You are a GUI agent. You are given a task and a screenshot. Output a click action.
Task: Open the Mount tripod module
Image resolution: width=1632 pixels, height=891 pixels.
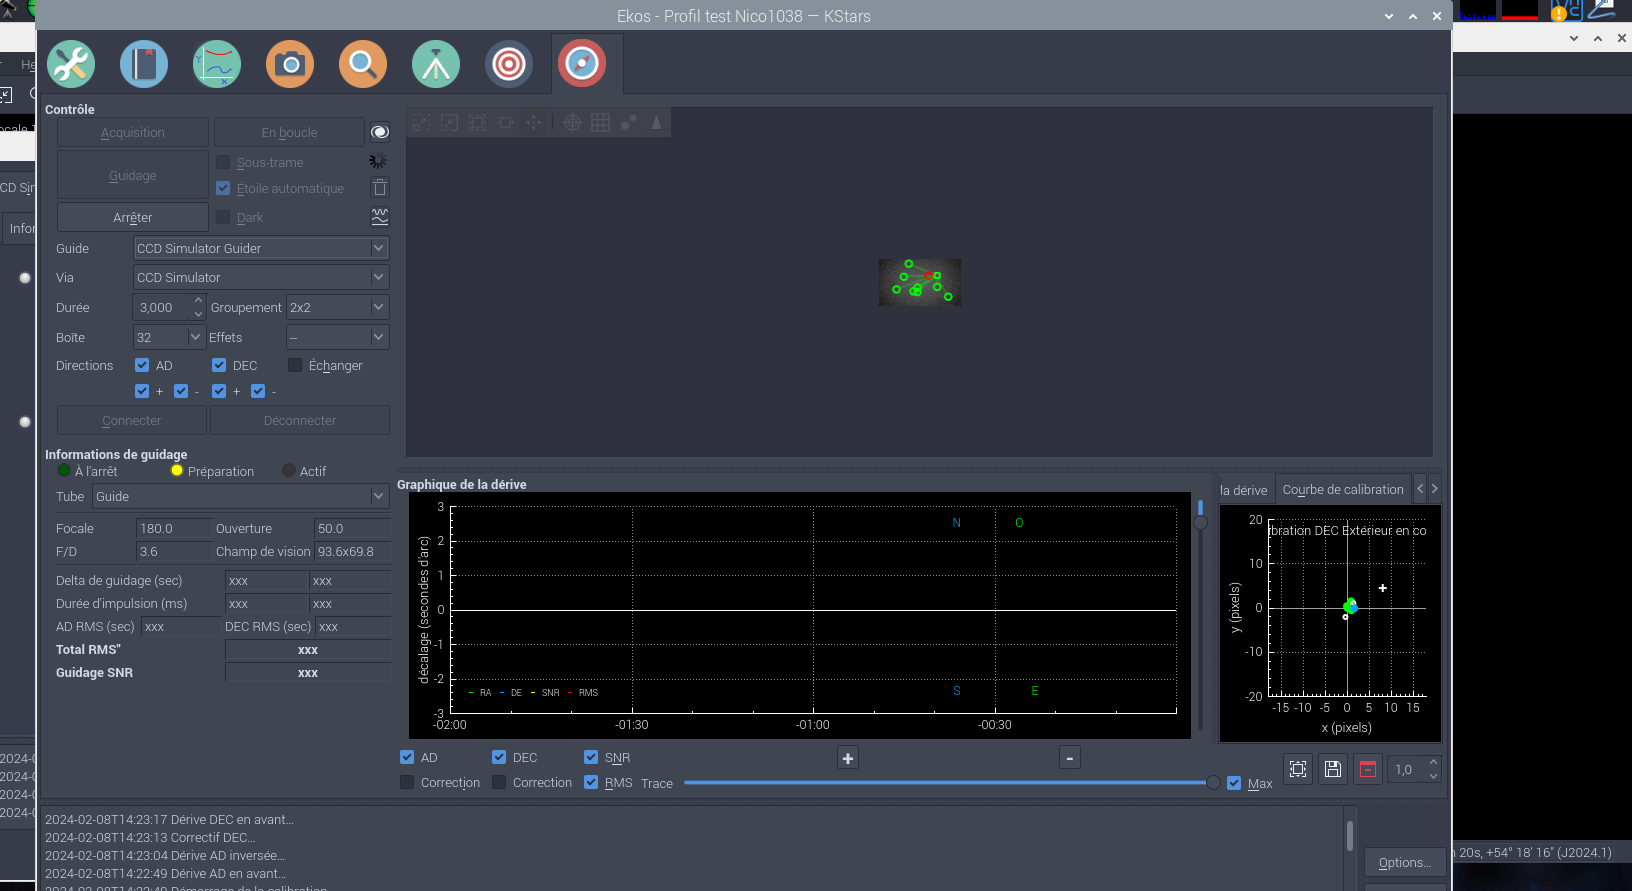click(x=436, y=65)
